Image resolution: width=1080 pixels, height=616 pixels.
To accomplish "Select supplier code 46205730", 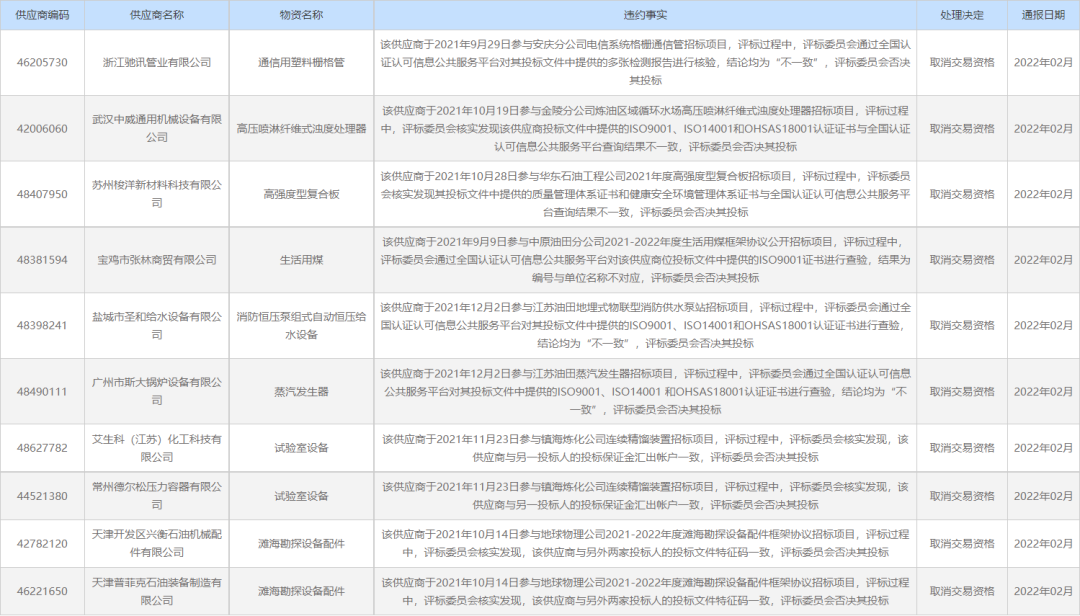I will pos(43,64).
